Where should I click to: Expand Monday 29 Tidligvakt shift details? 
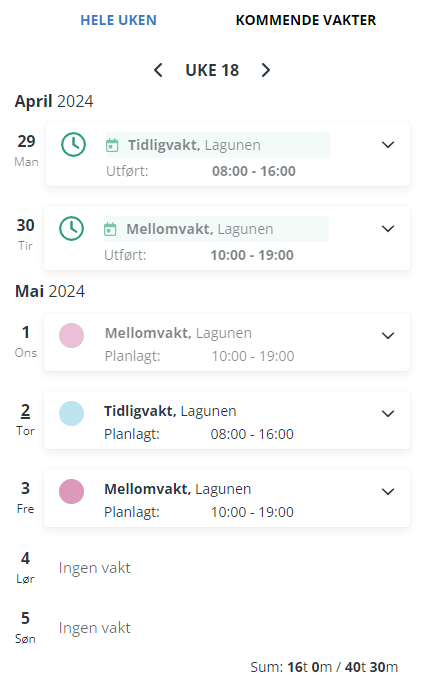point(388,144)
